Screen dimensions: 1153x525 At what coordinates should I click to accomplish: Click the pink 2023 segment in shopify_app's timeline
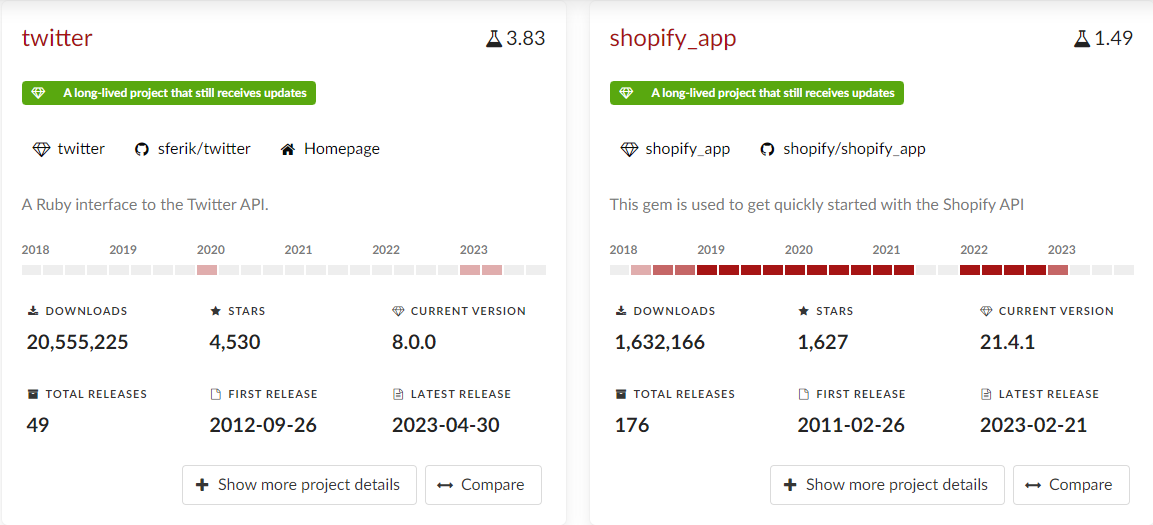click(x=1058, y=270)
